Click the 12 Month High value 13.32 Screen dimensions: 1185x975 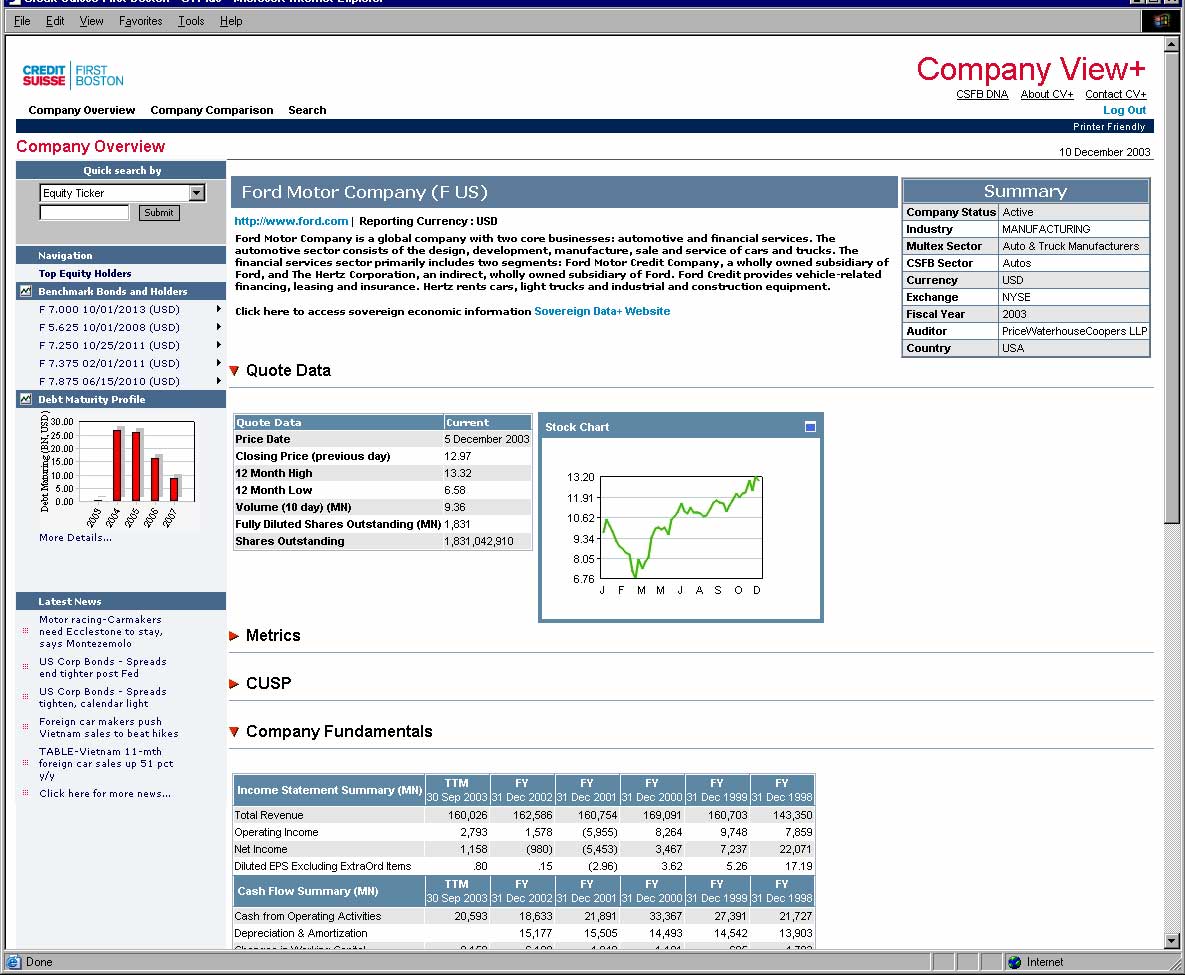pyautogui.click(x=457, y=473)
